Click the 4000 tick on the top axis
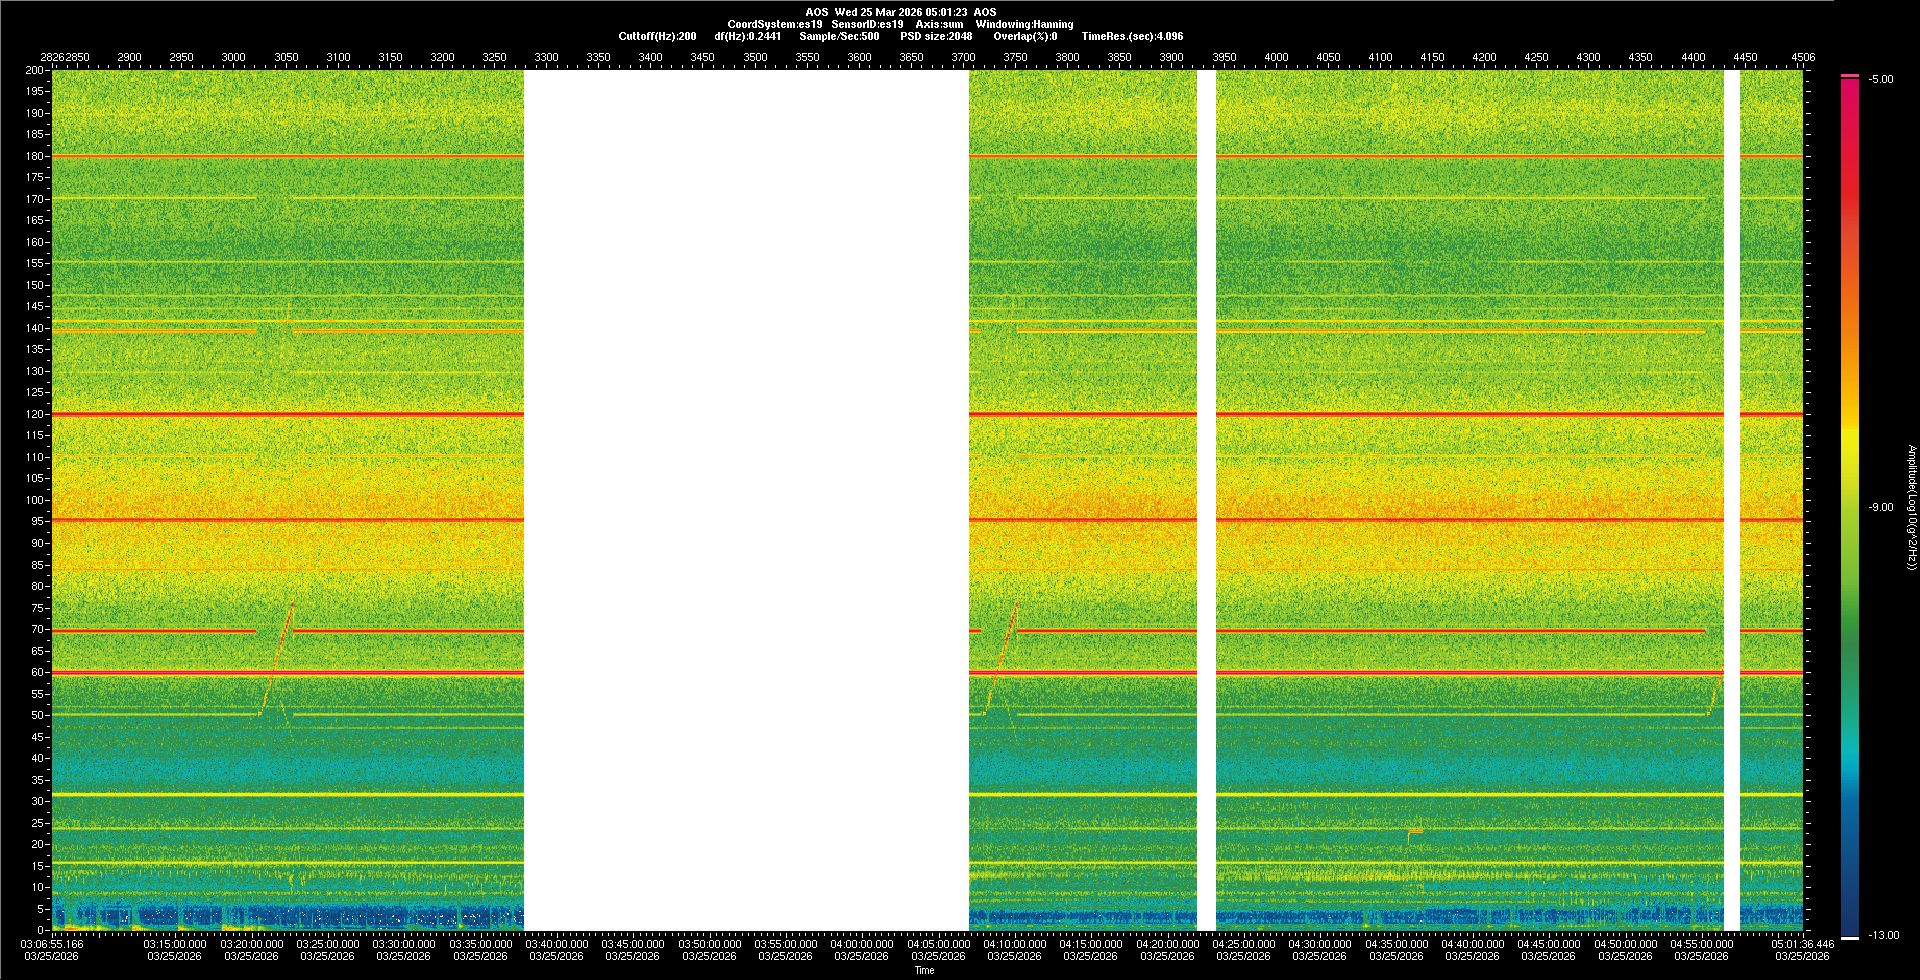The image size is (1920, 980). 1276,57
